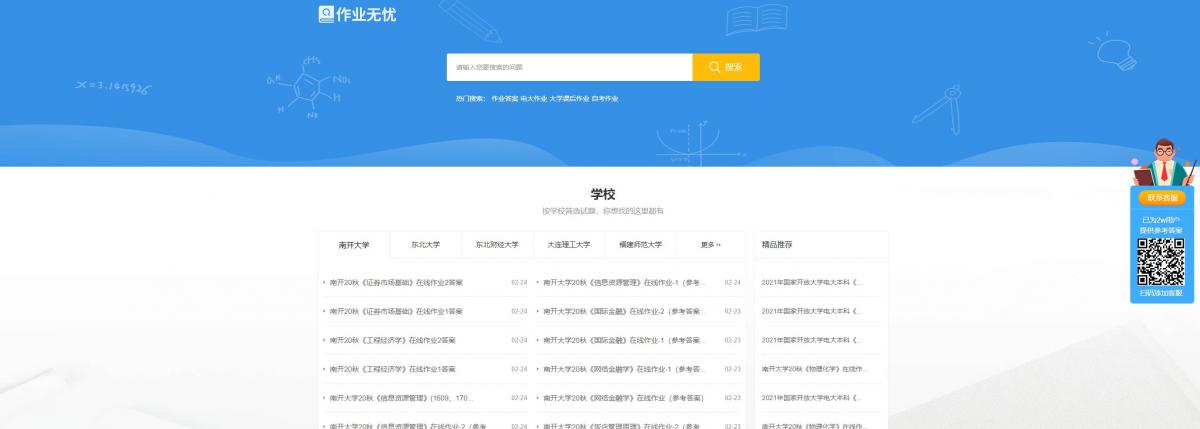Switch to the 东北大学 tab
The width and height of the screenshot is (1200, 429).
(x=425, y=245)
